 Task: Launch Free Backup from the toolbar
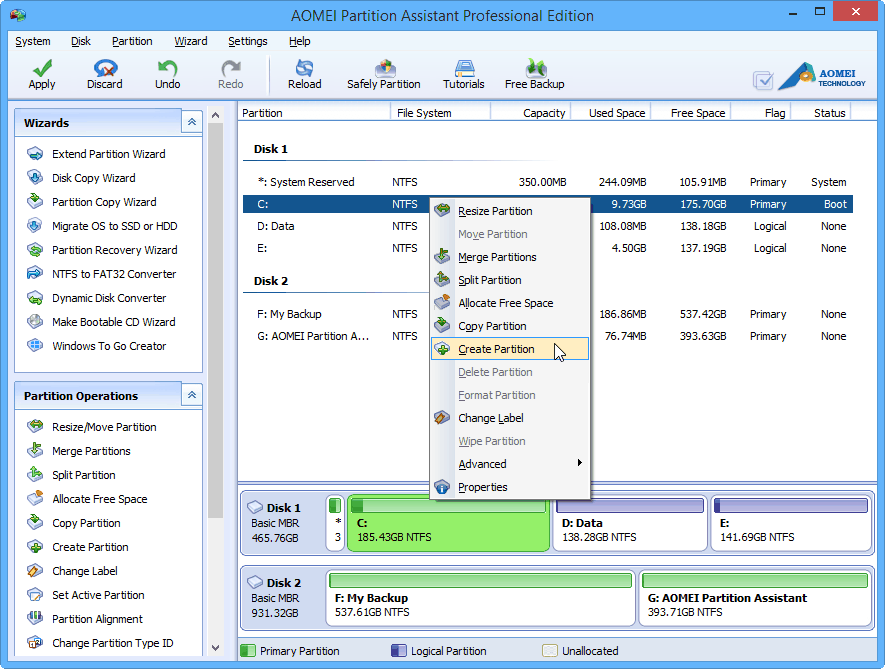[534, 74]
